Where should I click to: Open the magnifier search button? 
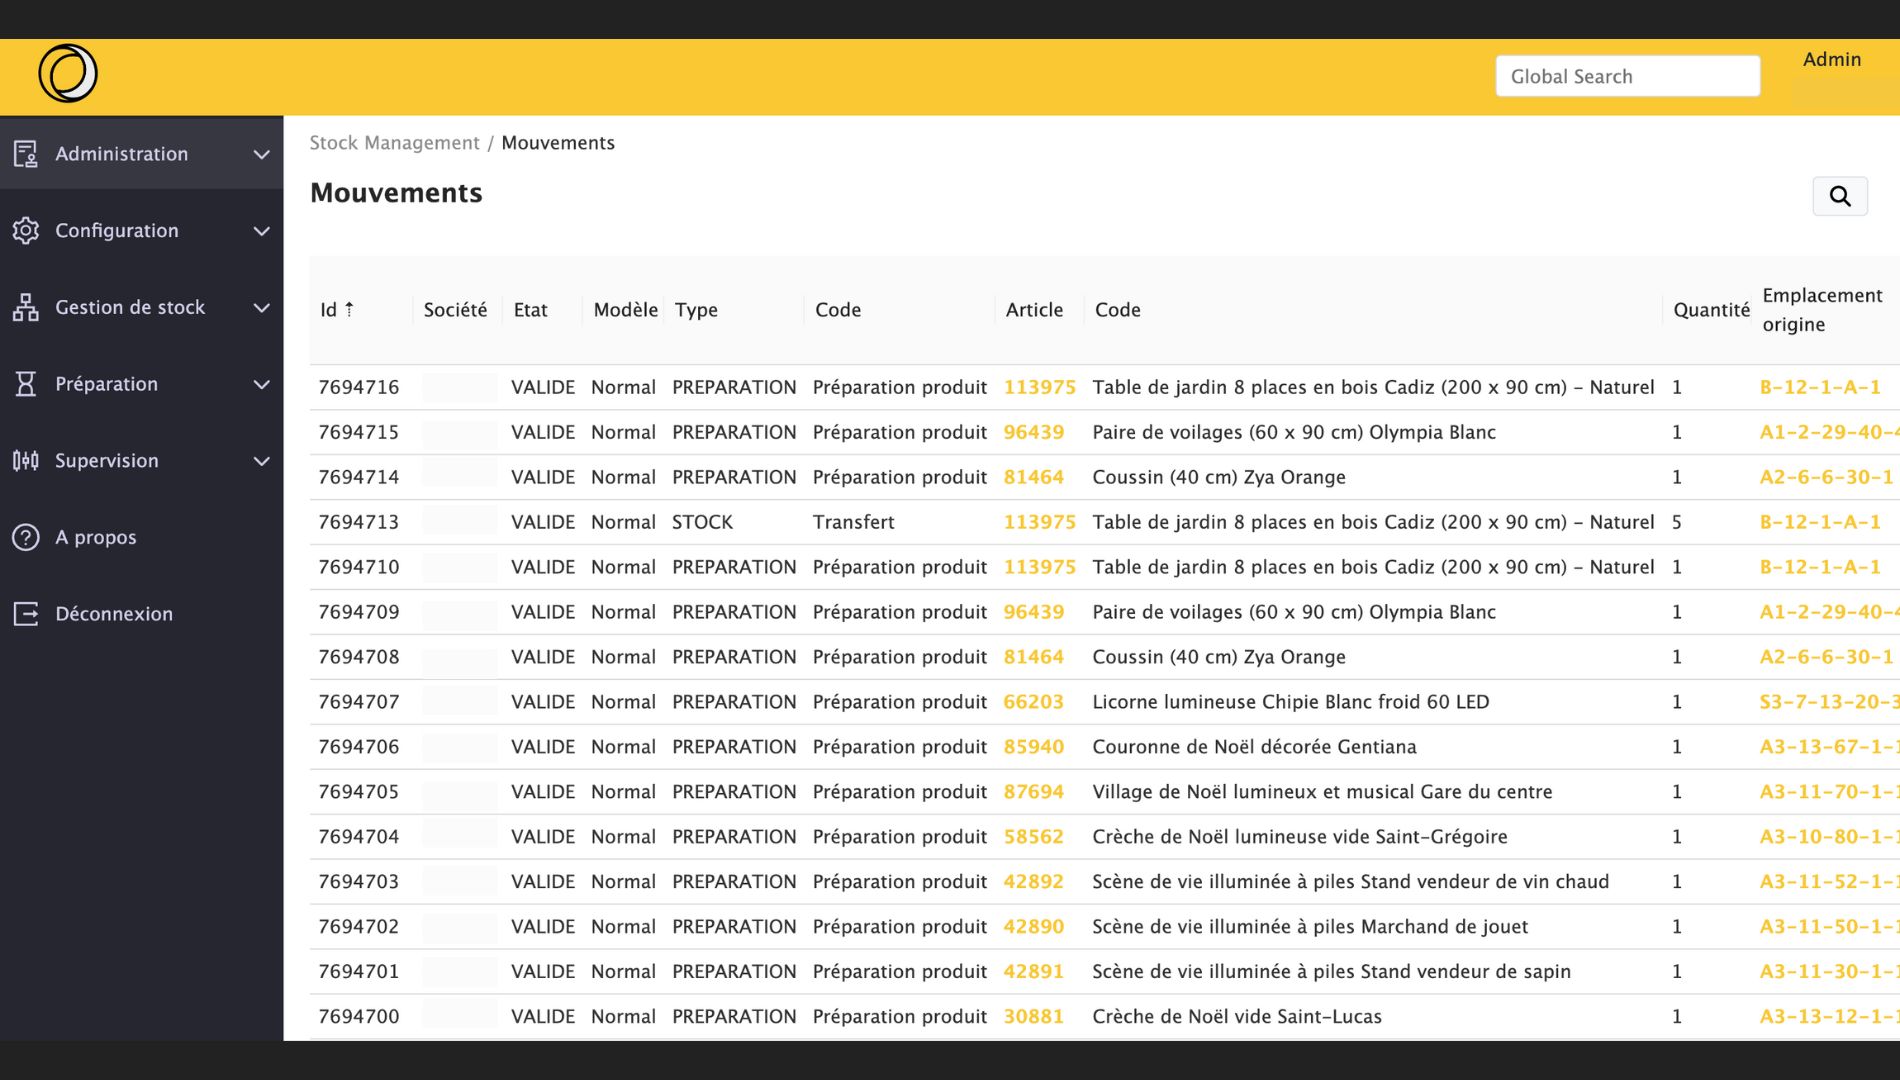point(1840,196)
